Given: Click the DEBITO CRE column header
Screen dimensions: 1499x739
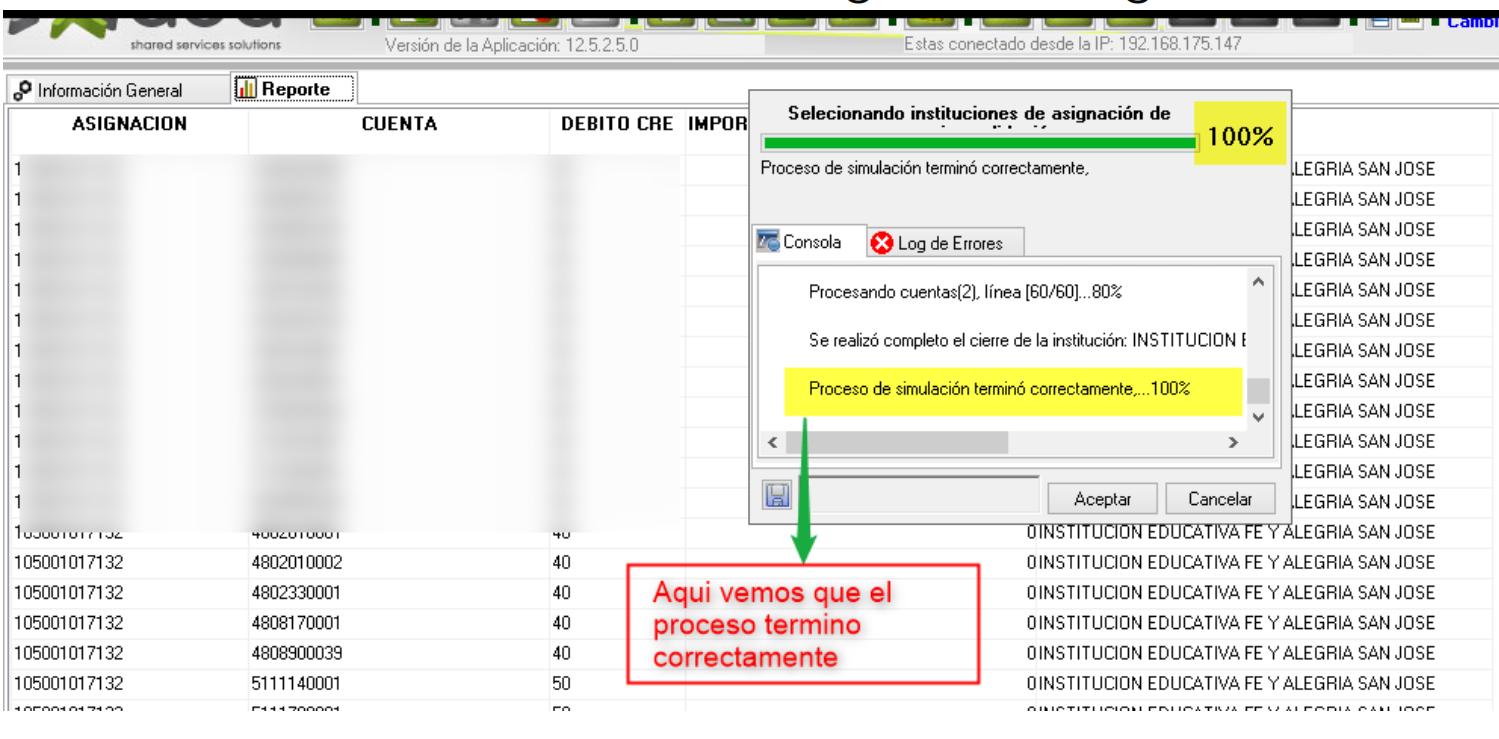Looking at the screenshot, I should pos(616,125).
